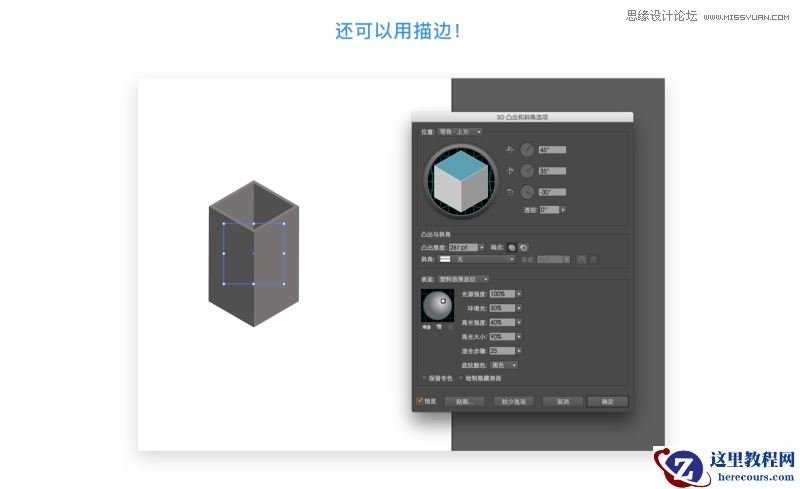The height and width of the screenshot is (489, 800).
Task: Open the extrude depth slider arrow
Action: click(482, 247)
